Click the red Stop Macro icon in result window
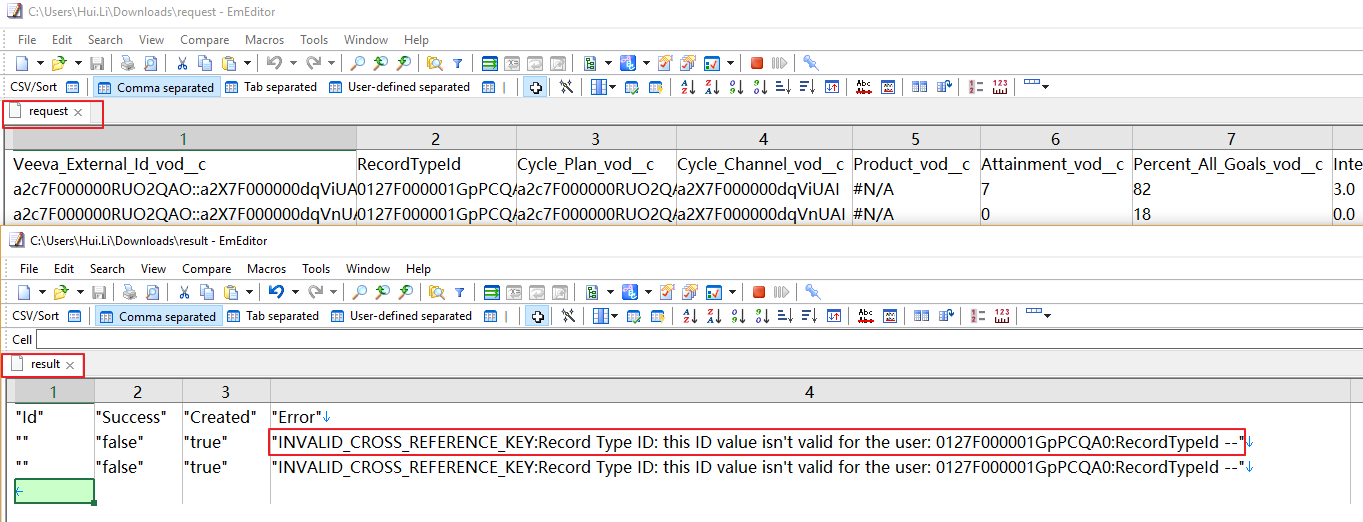Screen dimensions: 1363x522 [759, 292]
